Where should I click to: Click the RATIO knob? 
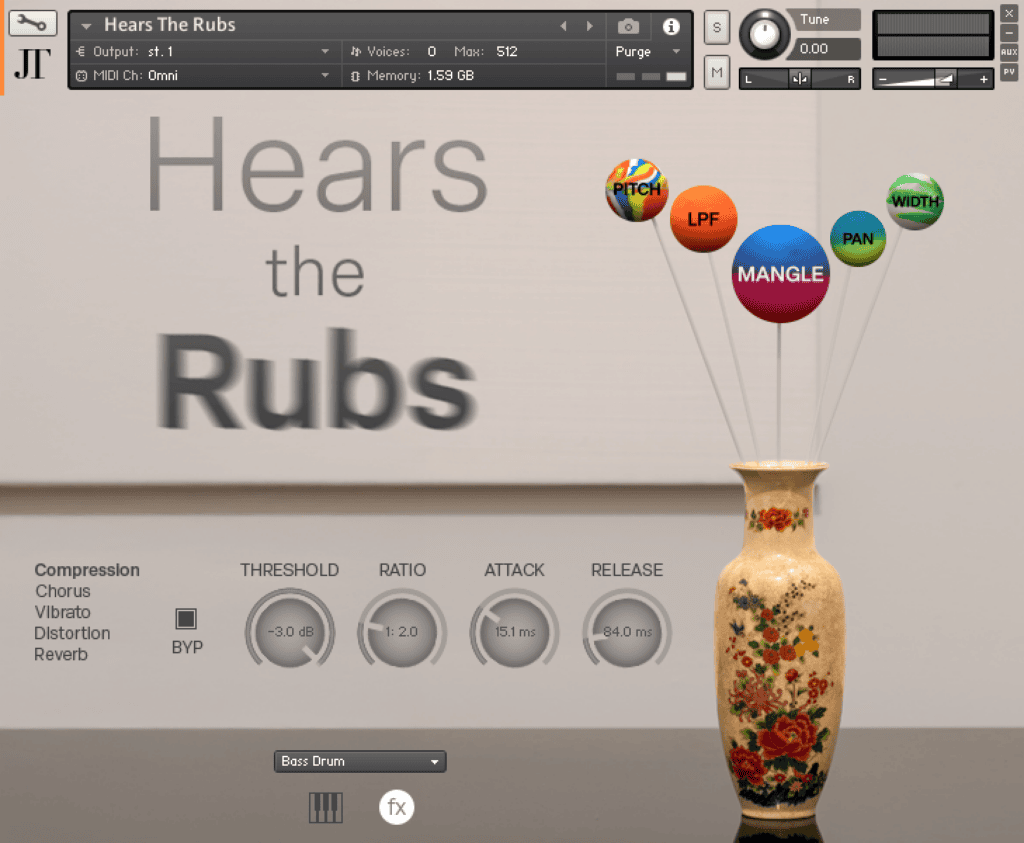(x=402, y=629)
